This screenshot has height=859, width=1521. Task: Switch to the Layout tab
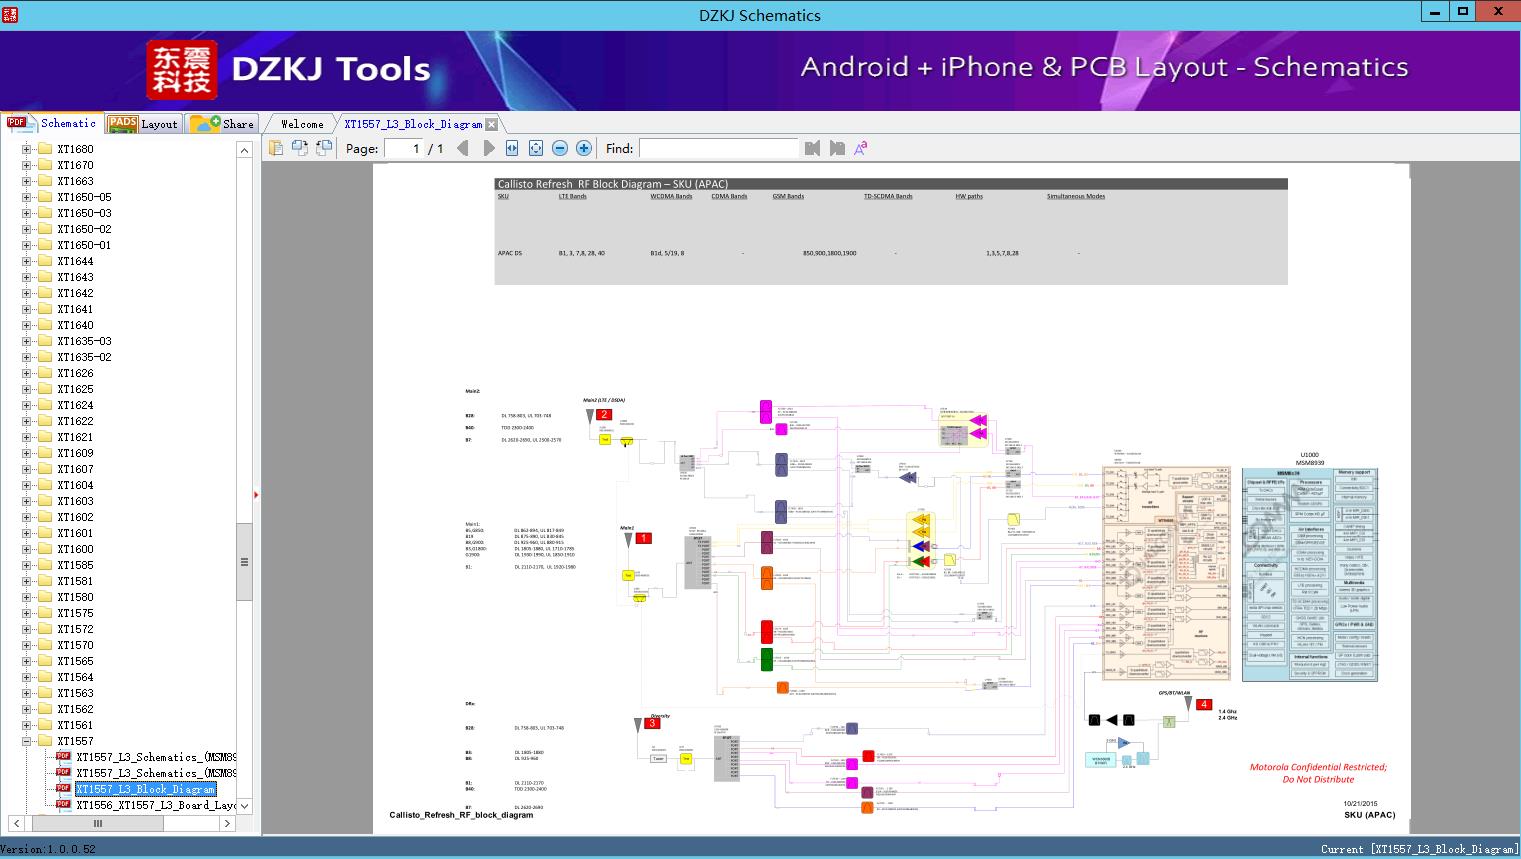click(x=143, y=124)
